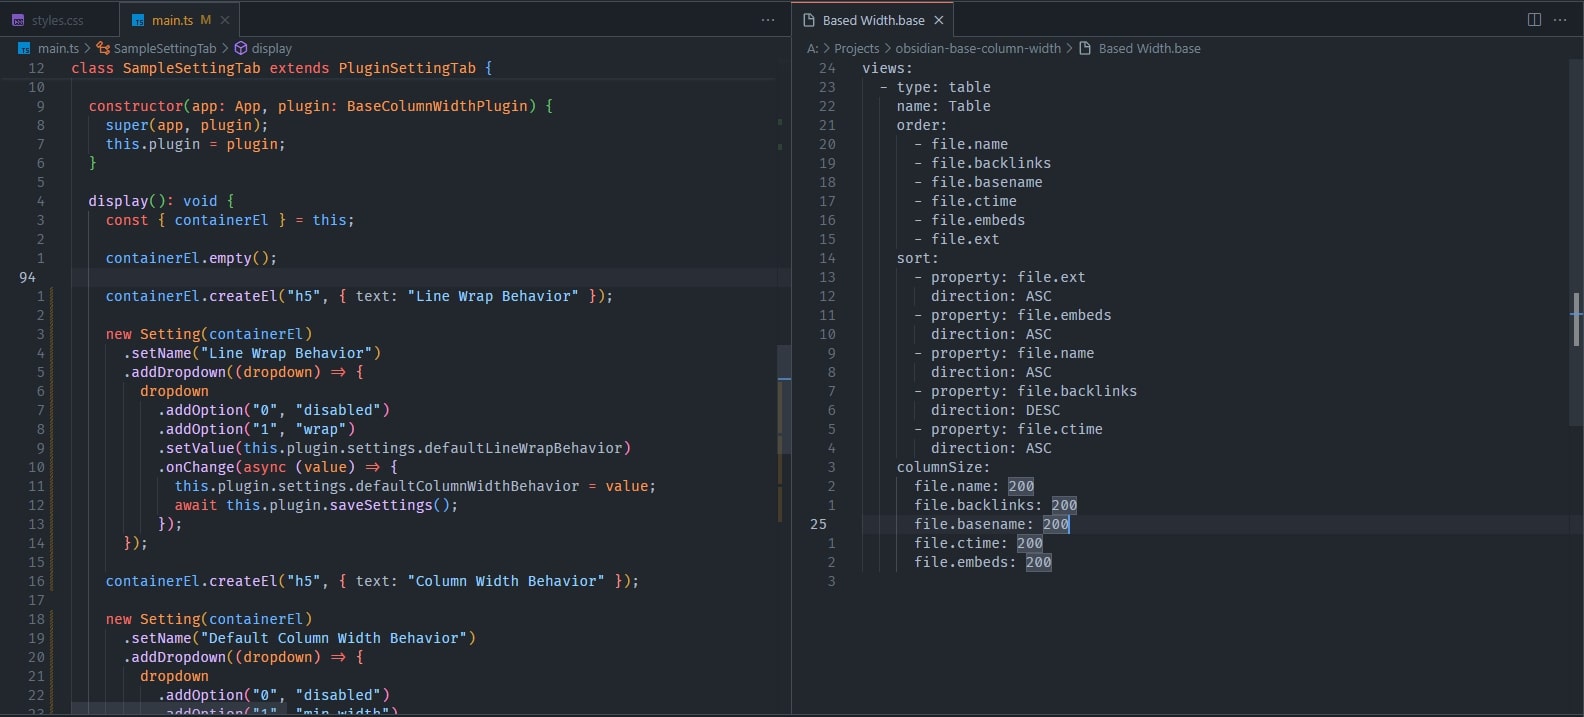Click Based Width.base breadcrumb item
The image size is (1584, 717).
point(1149,48)
